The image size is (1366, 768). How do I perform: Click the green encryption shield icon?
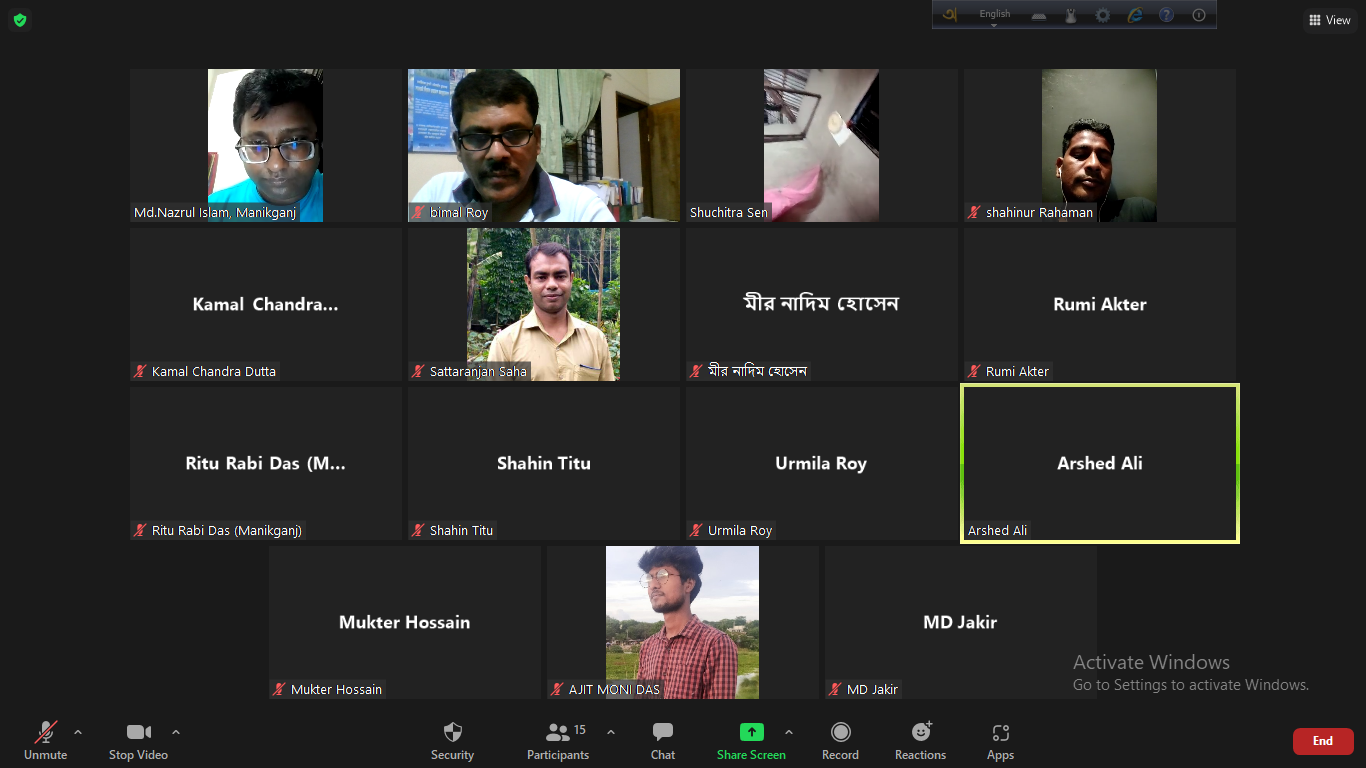tap(20, 20)
